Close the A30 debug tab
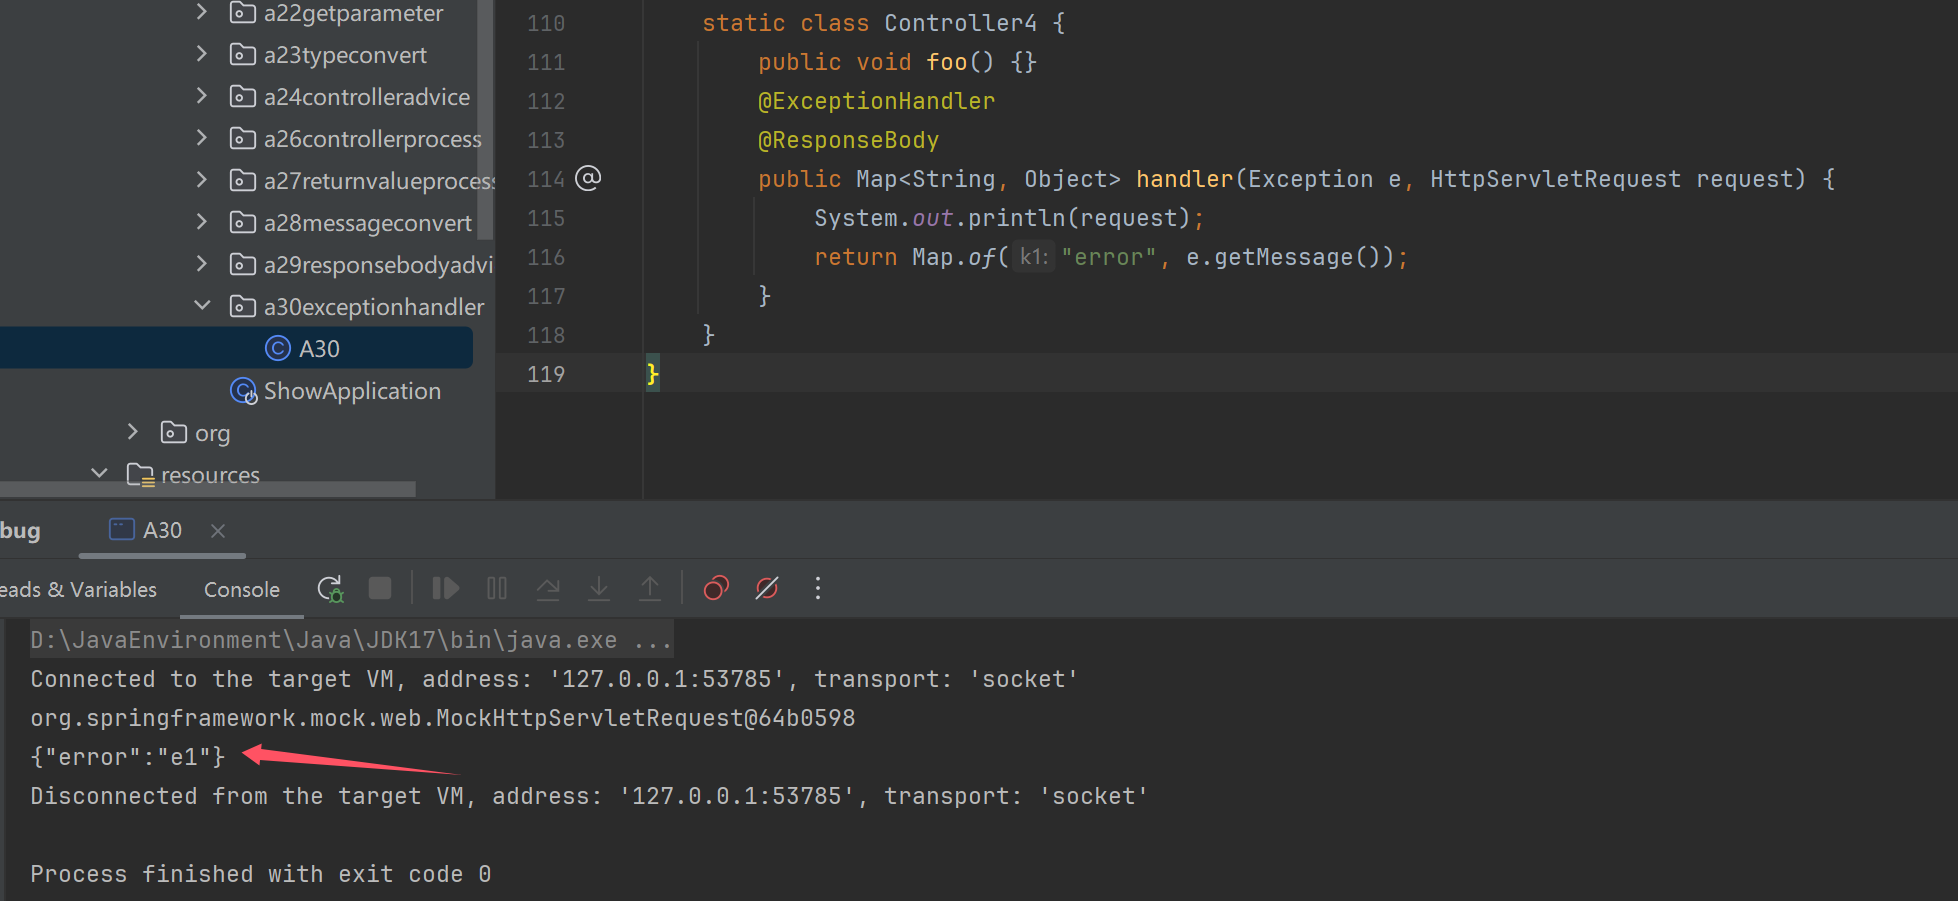The width and height of the screenshot is (1958, 901). [x=218, y=531]
